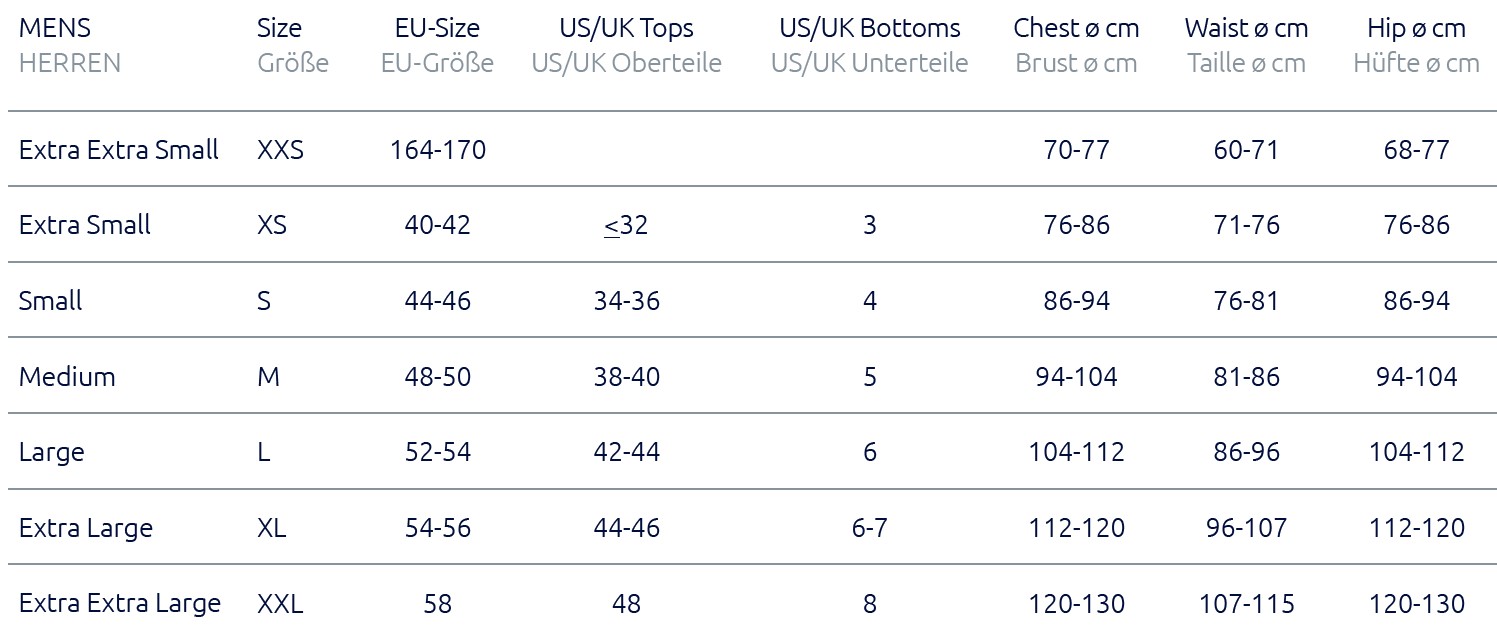Select the Medium row label
The height and width of the screenshot is (632, 1497).
pyautogui.click(x=66, y=377)
